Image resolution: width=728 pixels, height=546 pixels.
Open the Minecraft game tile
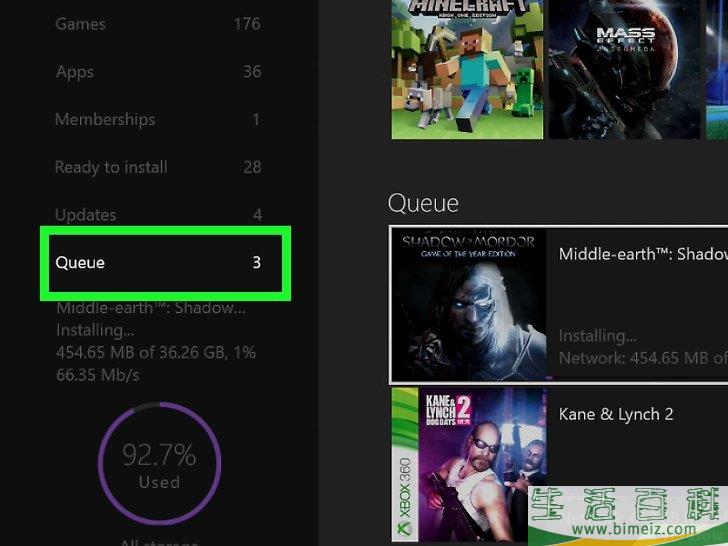pyautogui.click(x=467, y=69)
